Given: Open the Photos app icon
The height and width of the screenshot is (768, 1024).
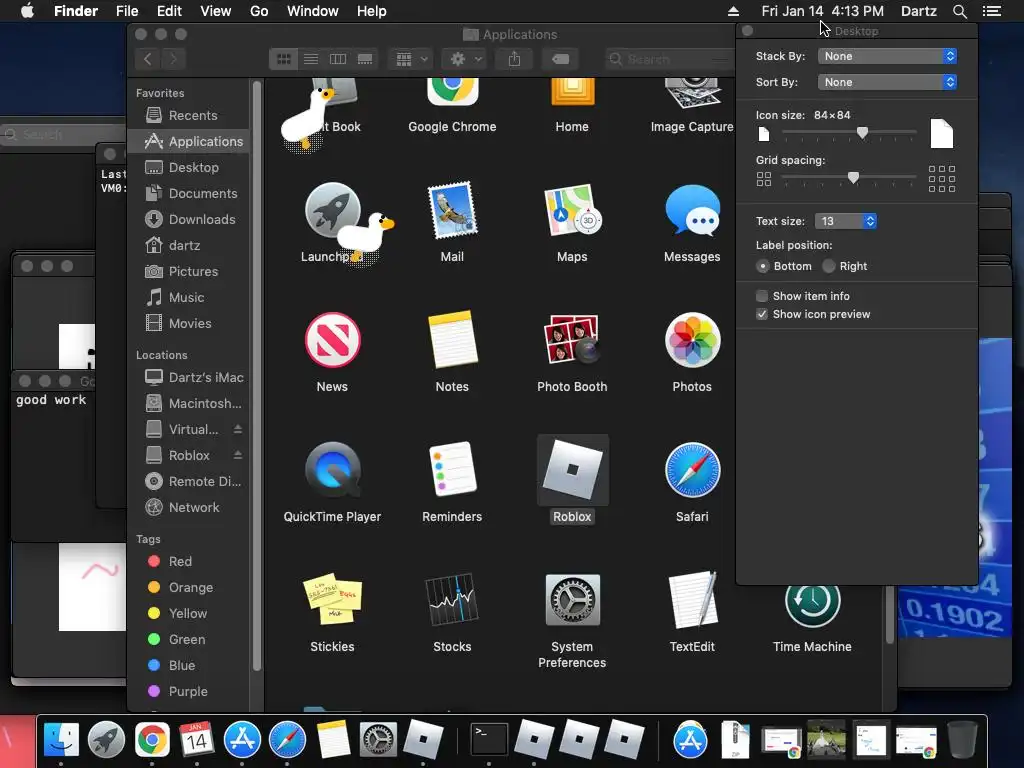Looking at the screenshot, I should pos(692,340).
